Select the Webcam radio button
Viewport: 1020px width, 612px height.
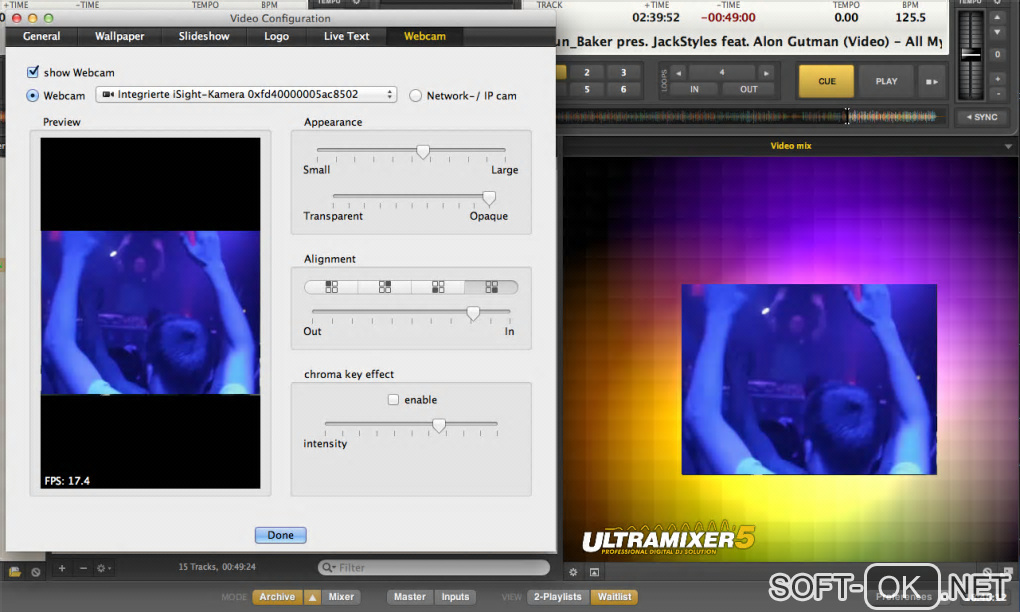click(33, 96)
